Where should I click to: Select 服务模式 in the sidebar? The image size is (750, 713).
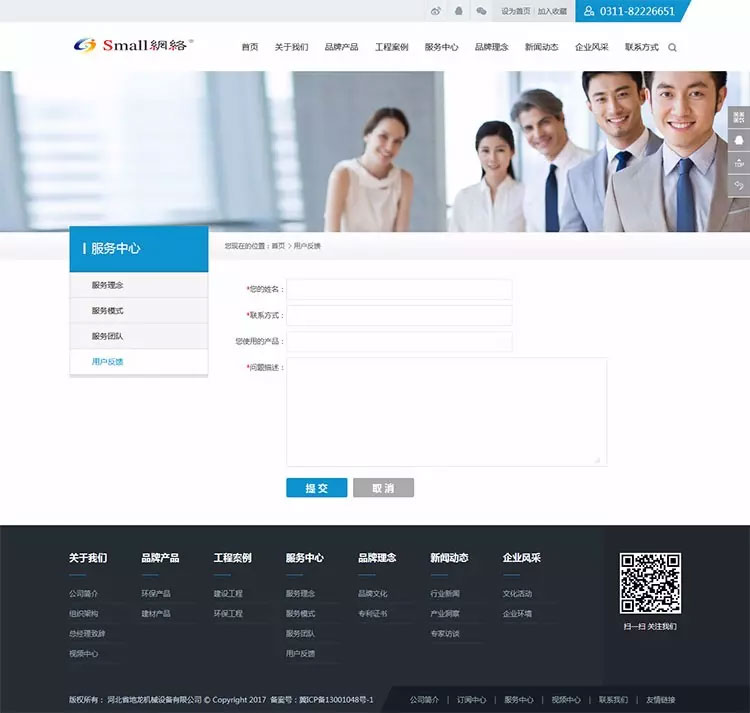click(x=139, y=311)
